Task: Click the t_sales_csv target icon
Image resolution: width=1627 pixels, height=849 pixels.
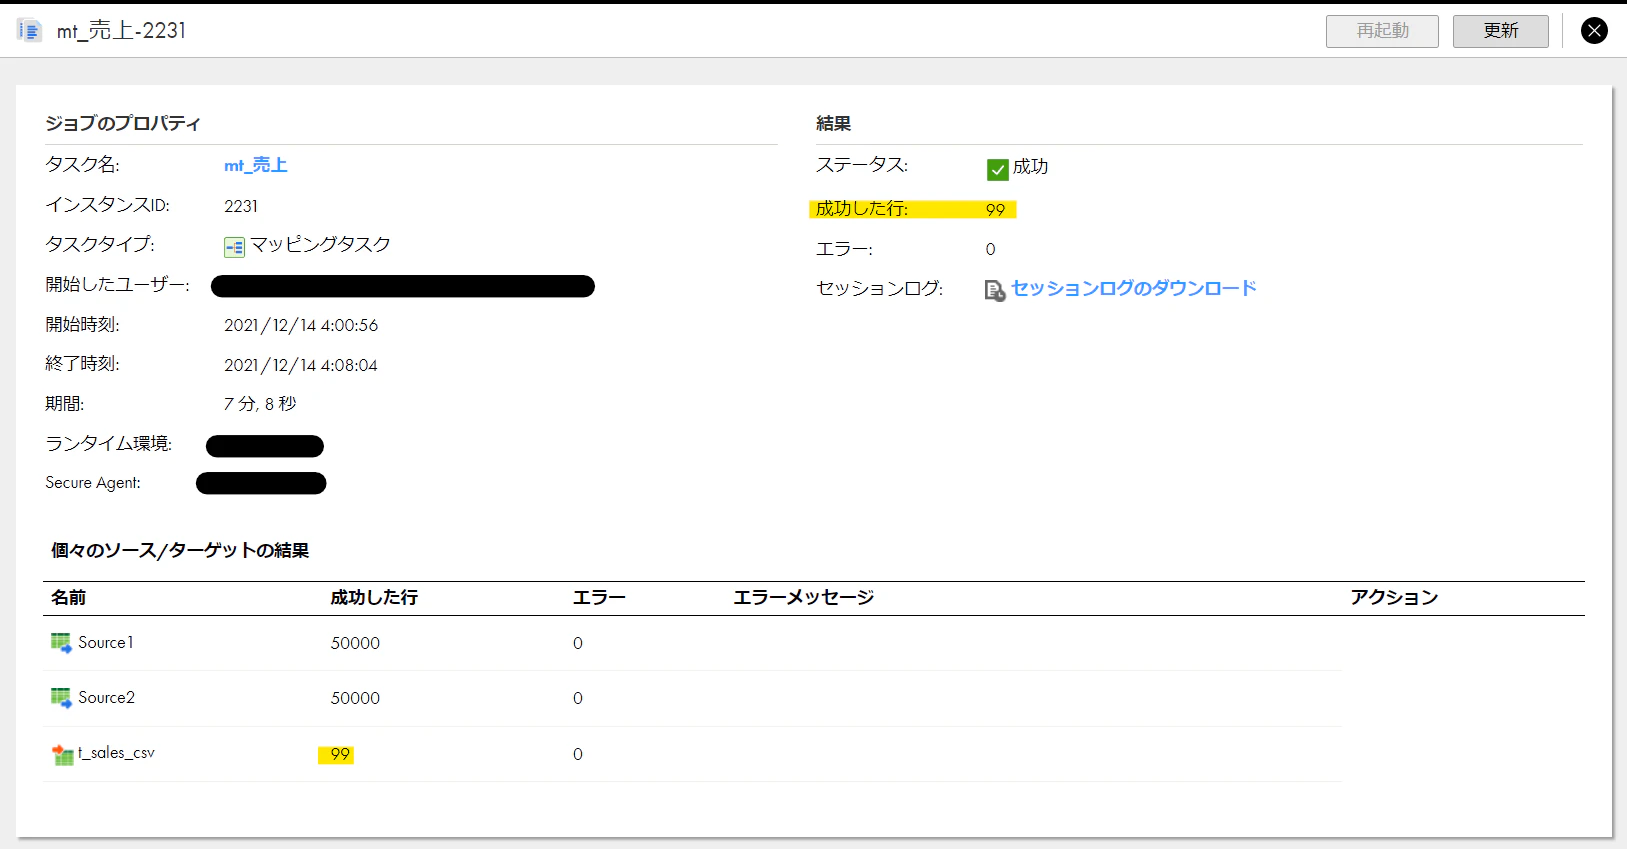Action: 62,755
